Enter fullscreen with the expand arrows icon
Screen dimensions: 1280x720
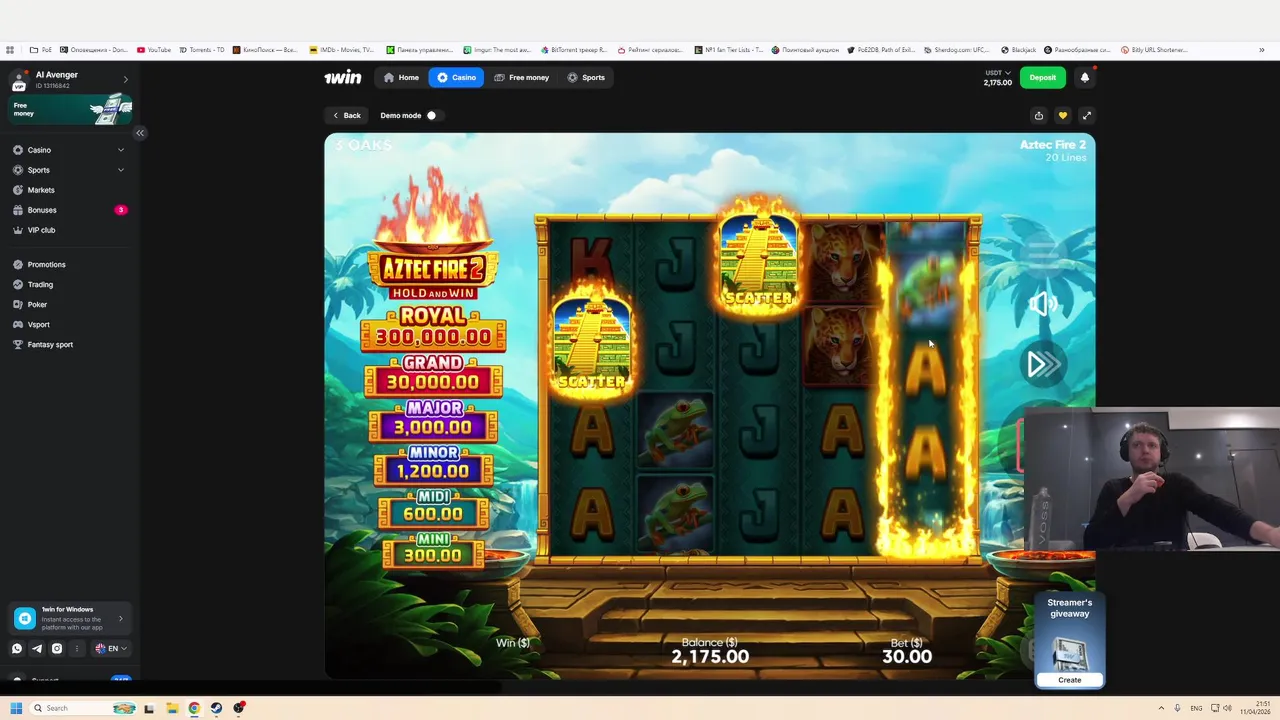1087,116
